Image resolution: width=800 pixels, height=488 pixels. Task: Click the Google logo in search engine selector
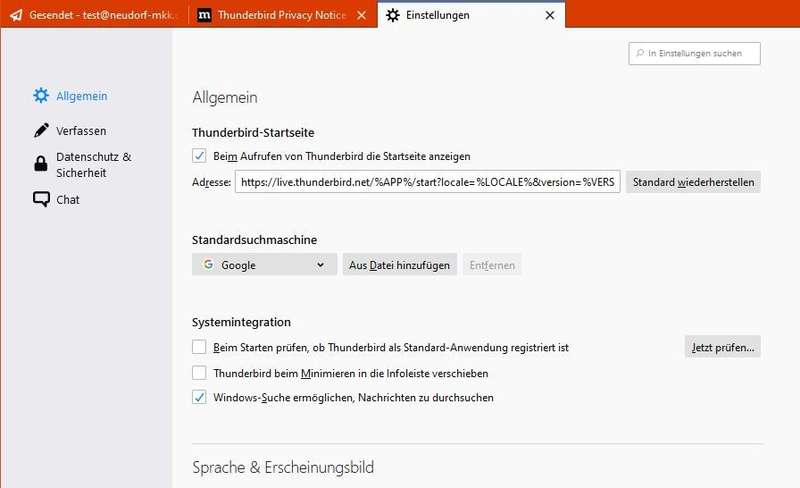209,265
